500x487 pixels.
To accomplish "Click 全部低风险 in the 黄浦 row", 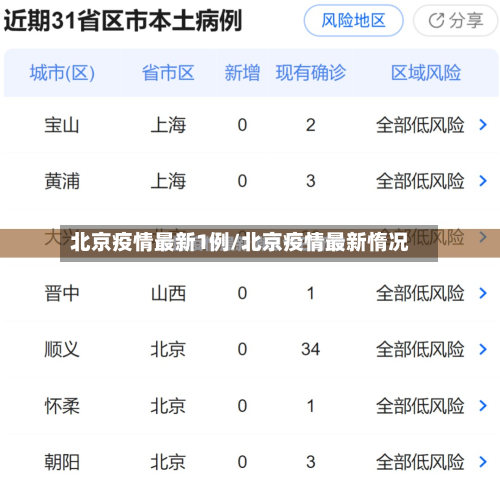I will (x=420, y=181).
